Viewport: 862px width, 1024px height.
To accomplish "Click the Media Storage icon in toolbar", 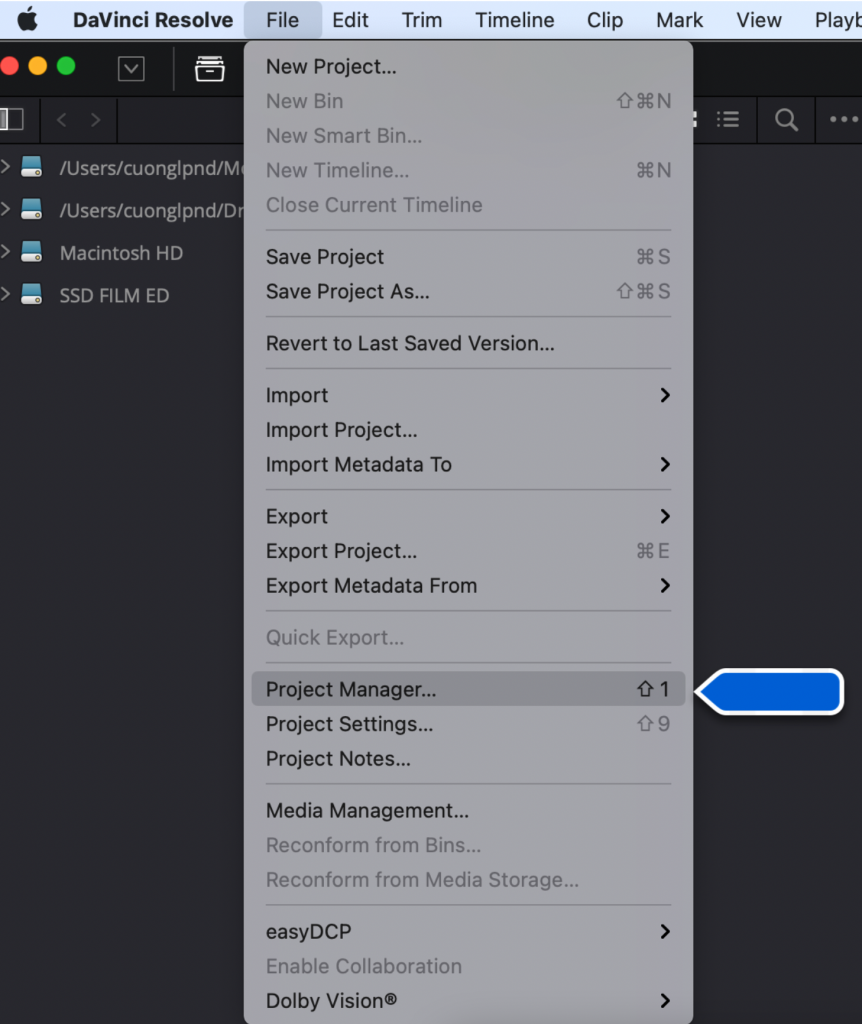I will tap(209, 68).
